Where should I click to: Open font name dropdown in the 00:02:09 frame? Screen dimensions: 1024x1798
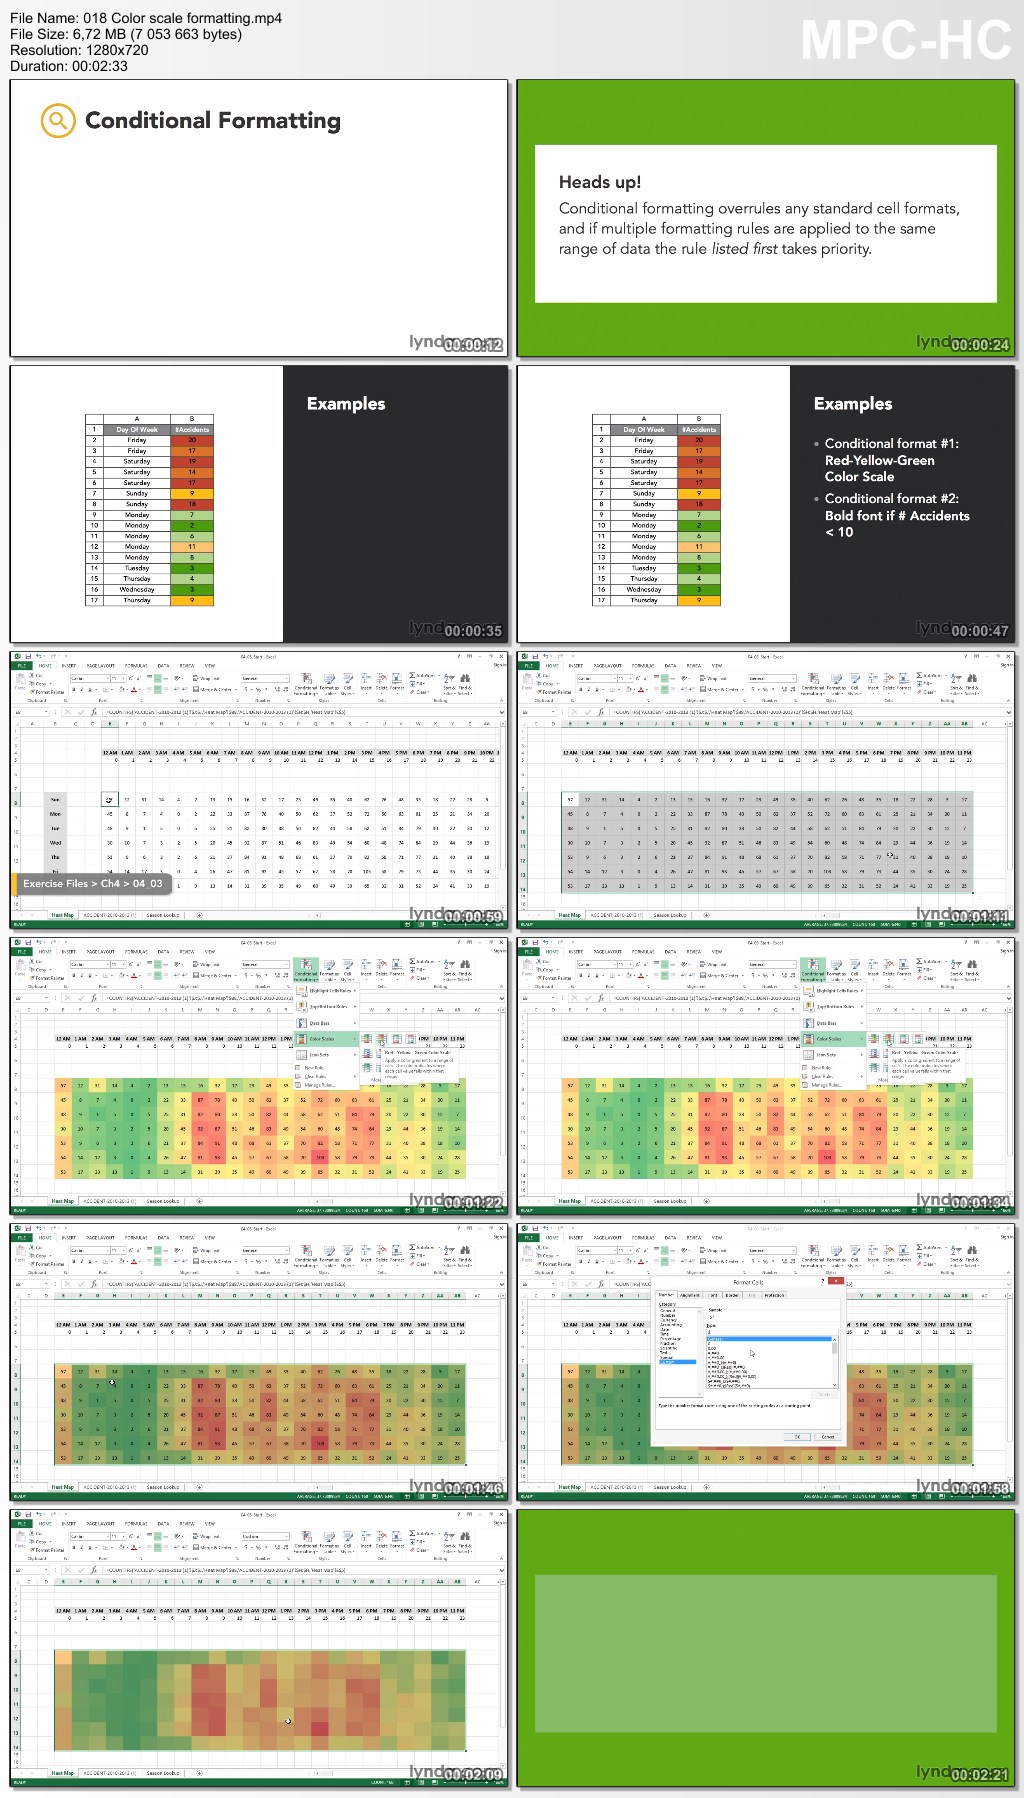[90, 1536]
